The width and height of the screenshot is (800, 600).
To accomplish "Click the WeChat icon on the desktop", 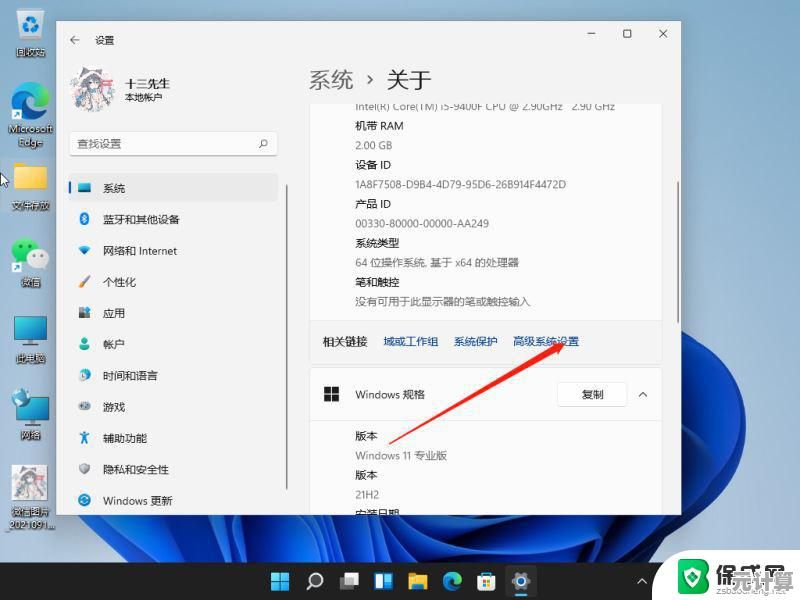I will coord(29,253).
